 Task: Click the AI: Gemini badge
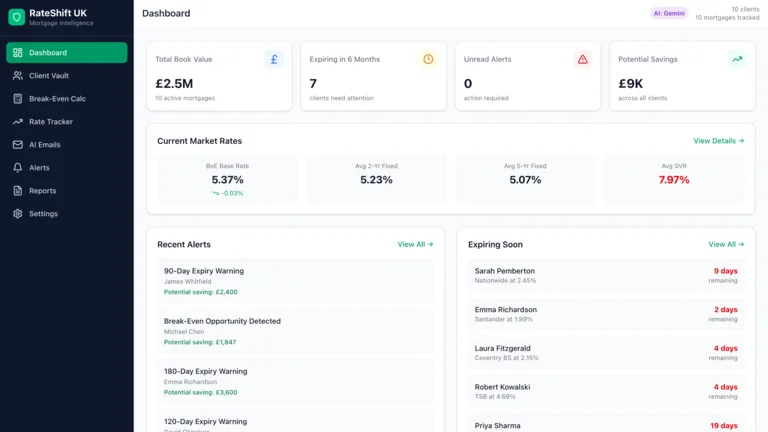[x=669, y=13]
